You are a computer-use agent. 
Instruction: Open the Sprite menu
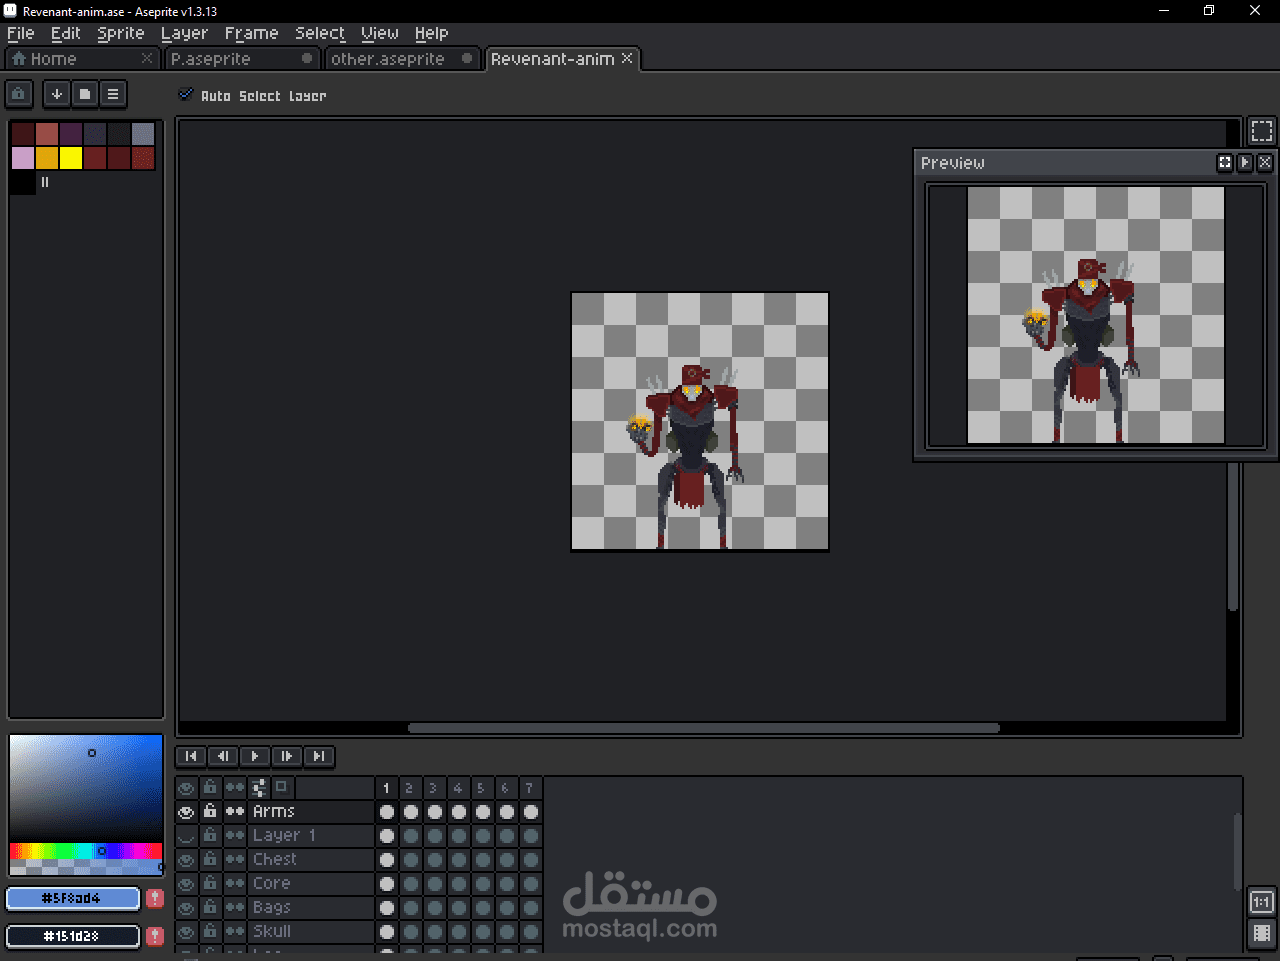click(120, 33)
